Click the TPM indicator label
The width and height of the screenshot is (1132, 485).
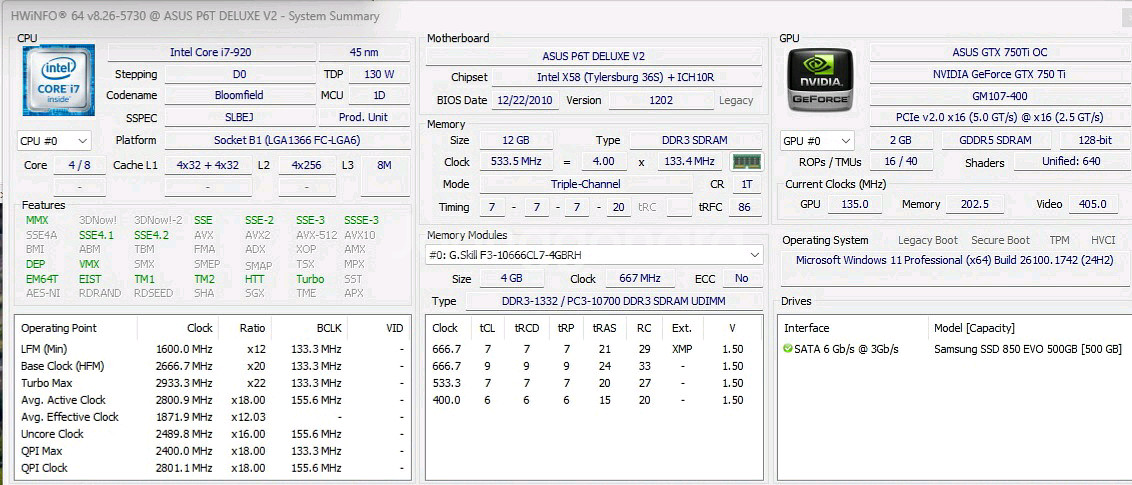[x=1058, y=240]
